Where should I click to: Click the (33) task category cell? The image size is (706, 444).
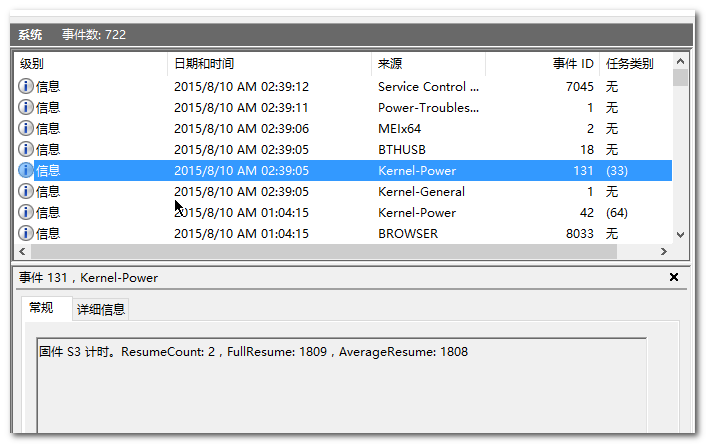pos(616,171)
